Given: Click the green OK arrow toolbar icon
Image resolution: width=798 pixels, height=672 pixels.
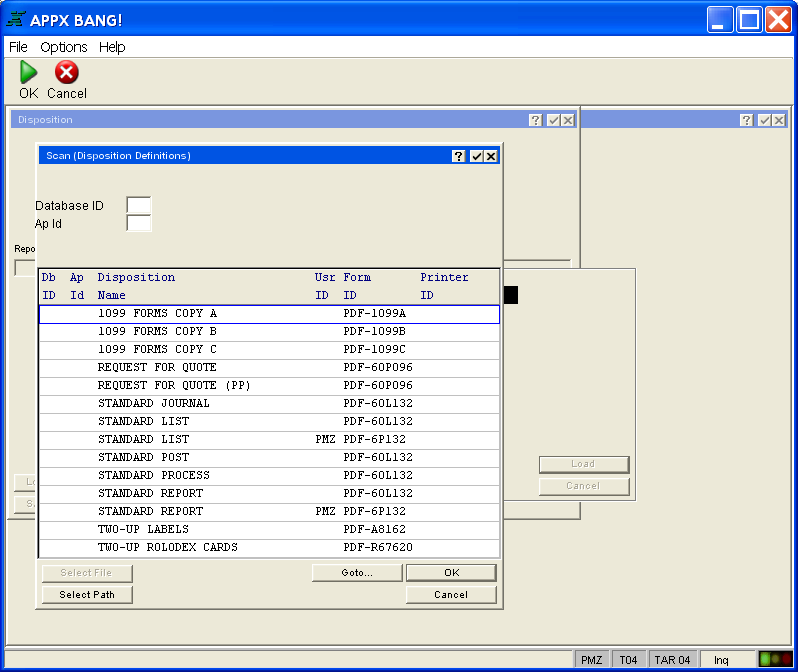Looking at the screenshot, I should click(x=28, y=72).
